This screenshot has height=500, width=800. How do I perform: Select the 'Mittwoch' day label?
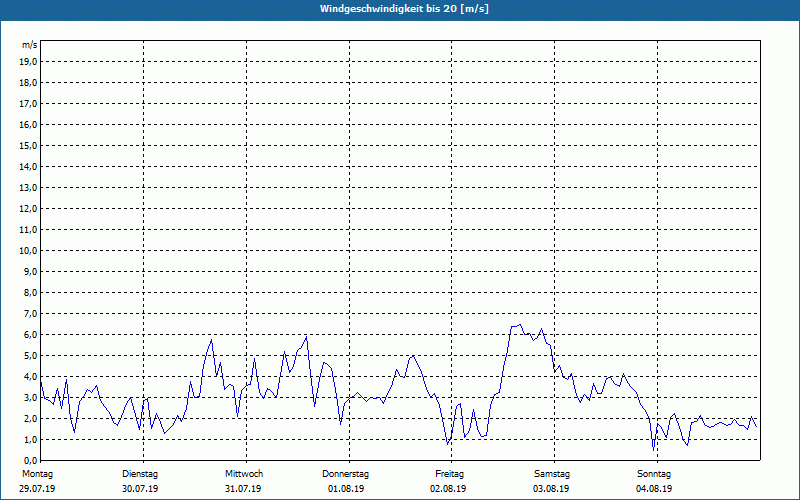(244, 474)
